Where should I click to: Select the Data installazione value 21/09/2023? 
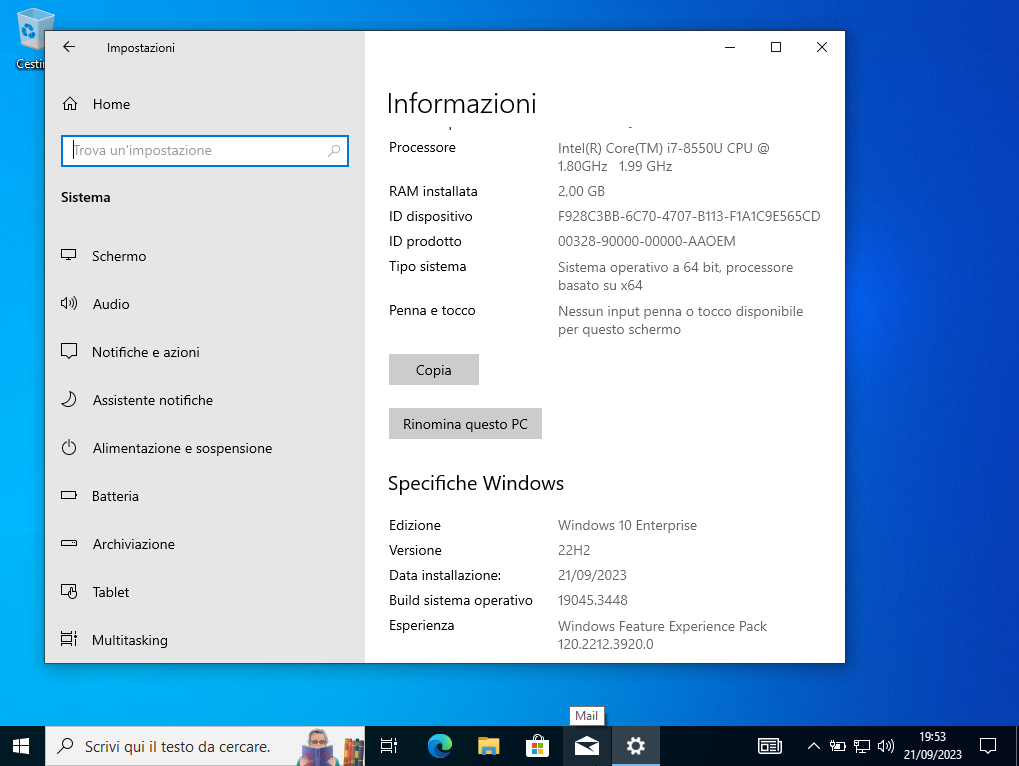(592, 576)
